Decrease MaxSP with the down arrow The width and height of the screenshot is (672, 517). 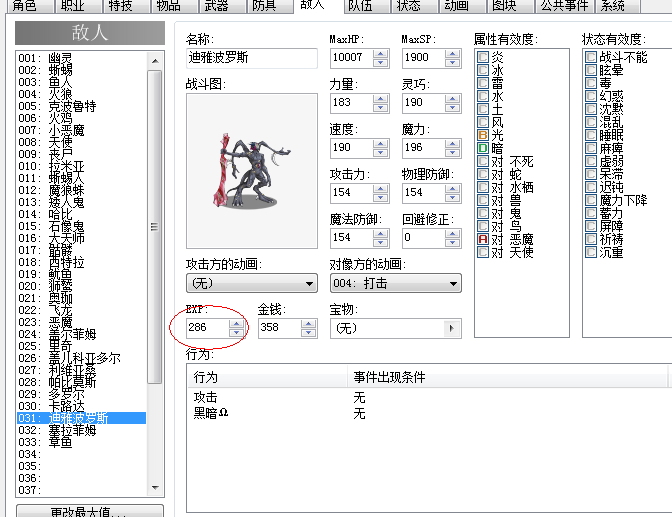coord(453,63)
